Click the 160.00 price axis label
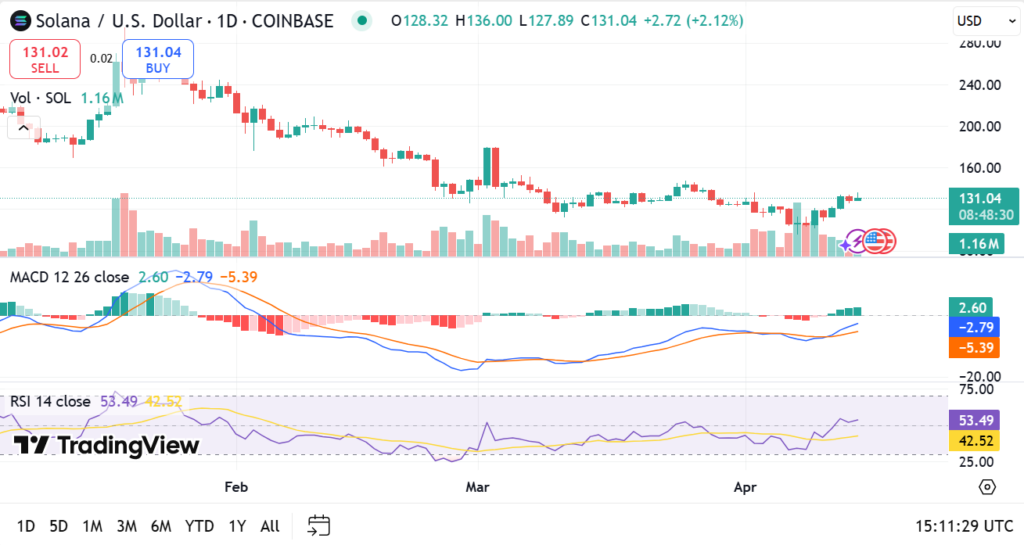The image size is (1024, 545). 980,168
